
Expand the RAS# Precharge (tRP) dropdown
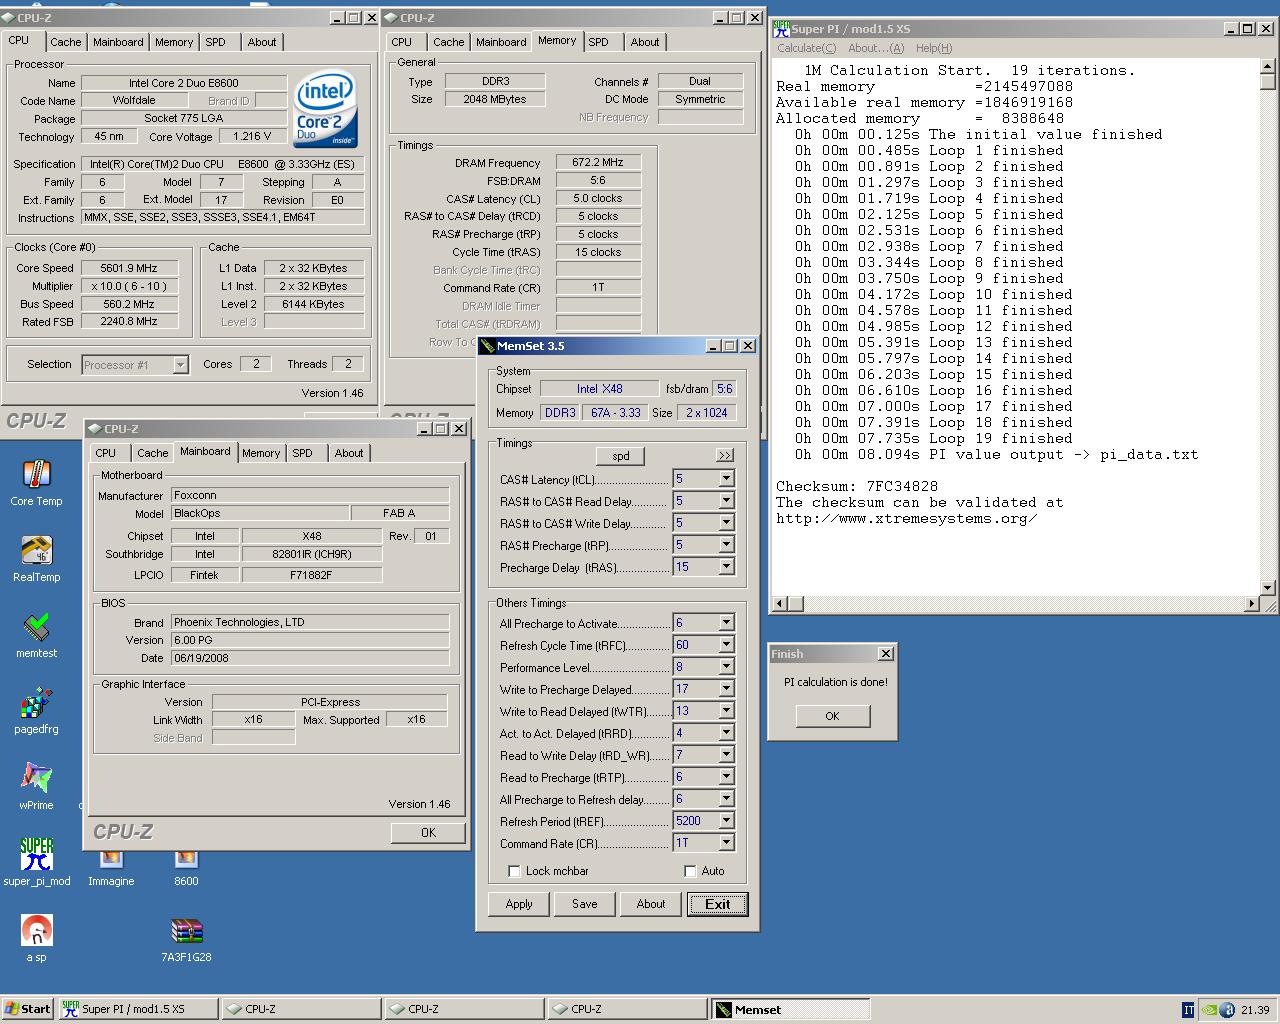(727, 545)
